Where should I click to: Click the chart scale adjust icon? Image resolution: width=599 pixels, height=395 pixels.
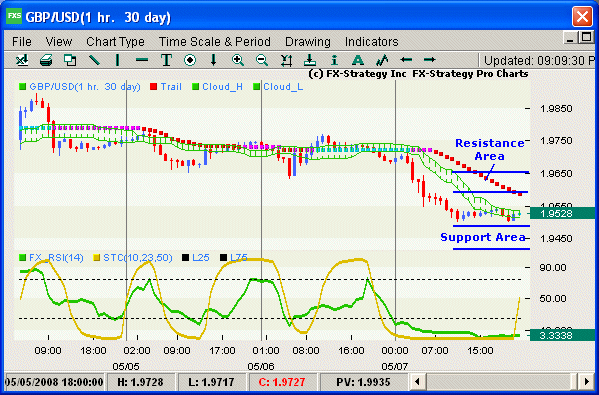[x=286, y=60]
